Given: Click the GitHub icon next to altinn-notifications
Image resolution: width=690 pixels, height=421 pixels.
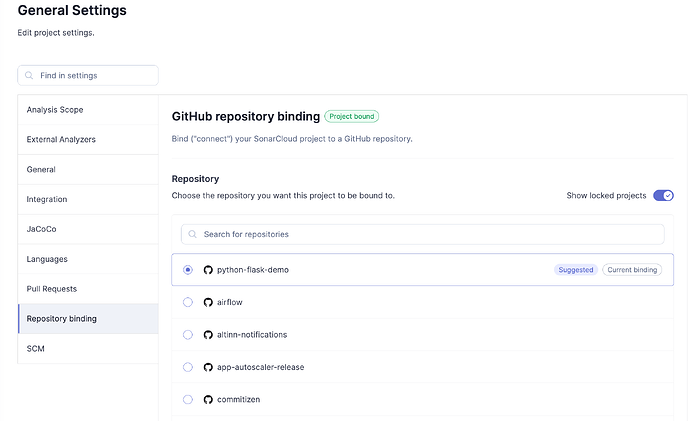Looking at the screenshot, I should tap(208, 335).
